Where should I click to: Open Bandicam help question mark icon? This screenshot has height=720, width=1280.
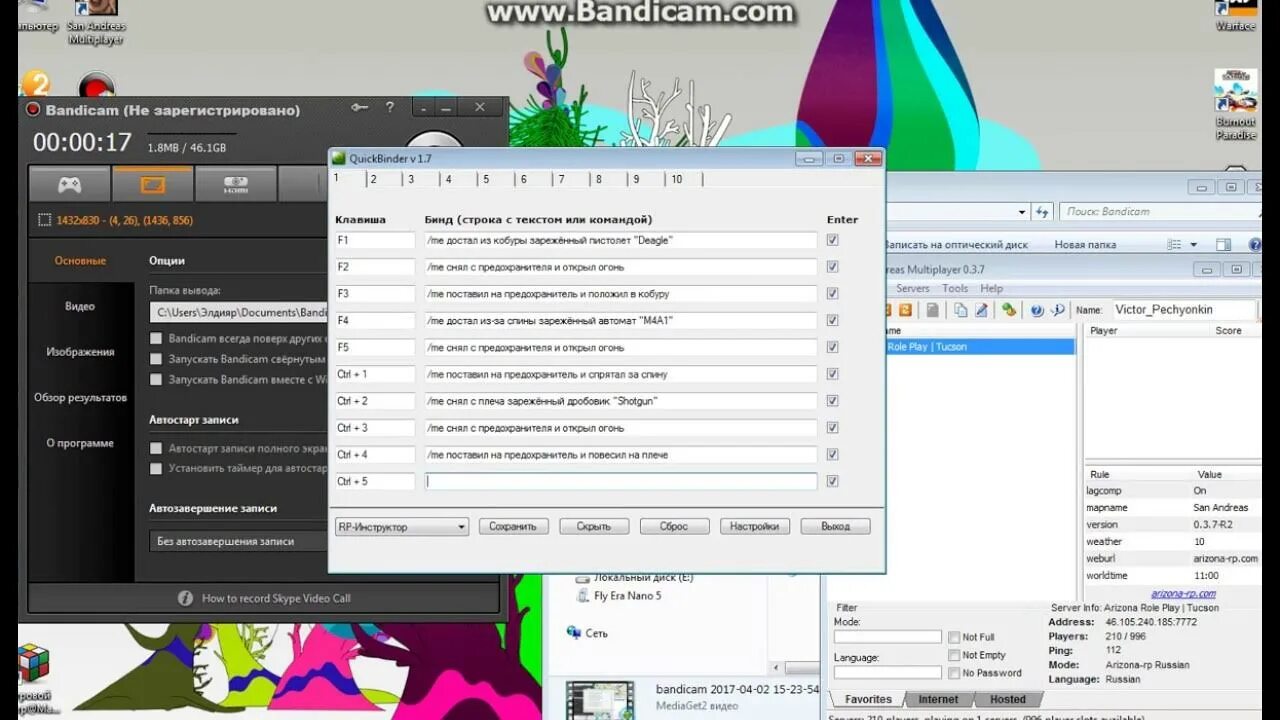[390, 108]
